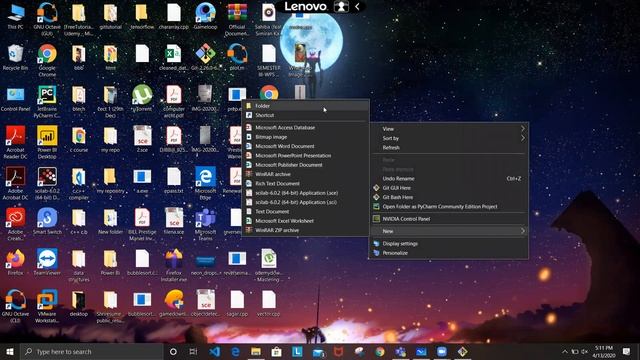Image resolution: width=640 pixels, height=360 pixels.
Task: Create a new Bitmap image
Action: (x=306, y=137)
